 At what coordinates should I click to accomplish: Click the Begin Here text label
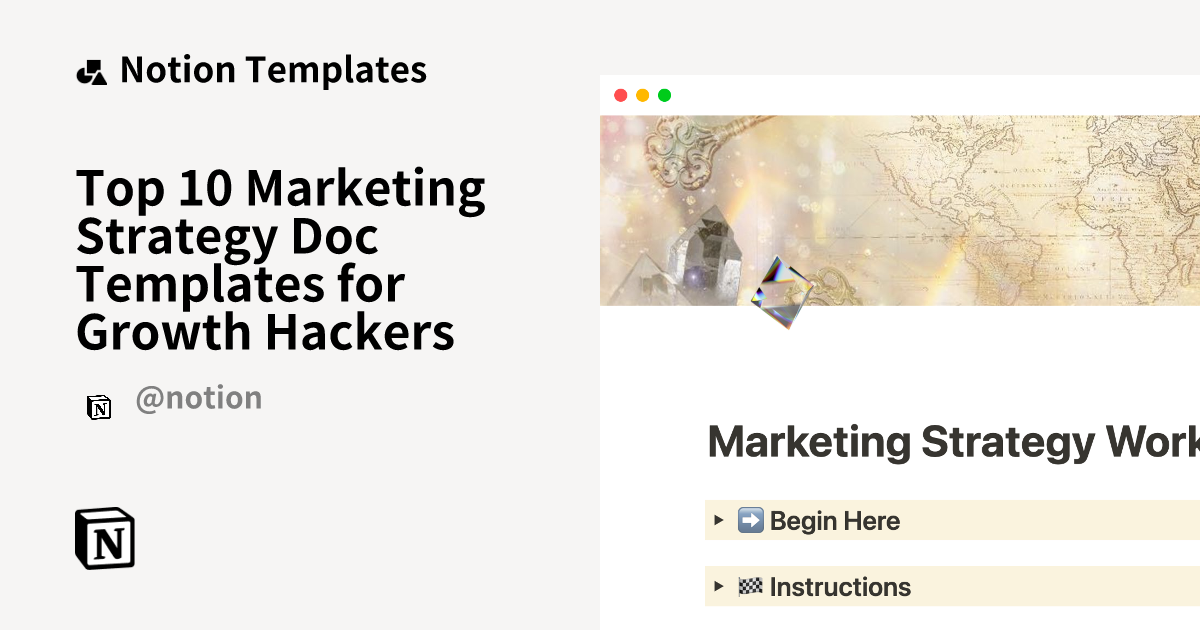(835, 520)
